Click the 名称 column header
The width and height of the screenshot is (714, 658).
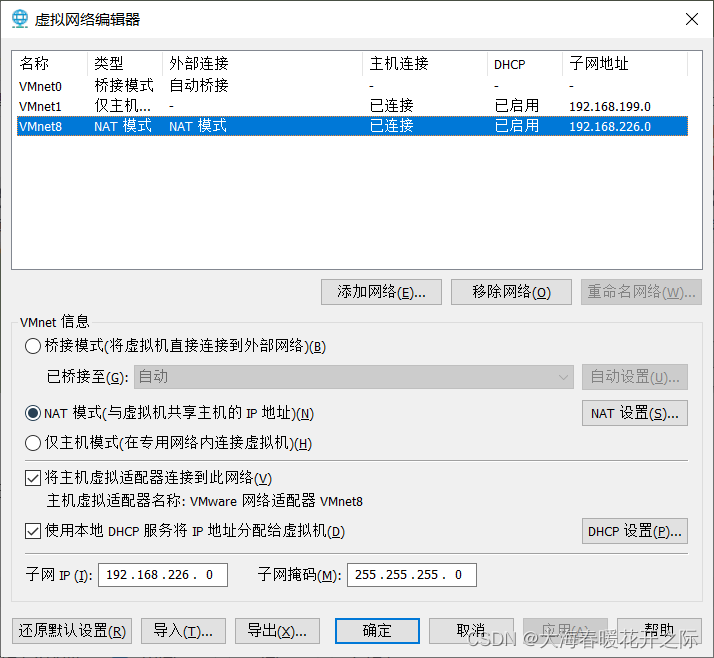(50, 63)
